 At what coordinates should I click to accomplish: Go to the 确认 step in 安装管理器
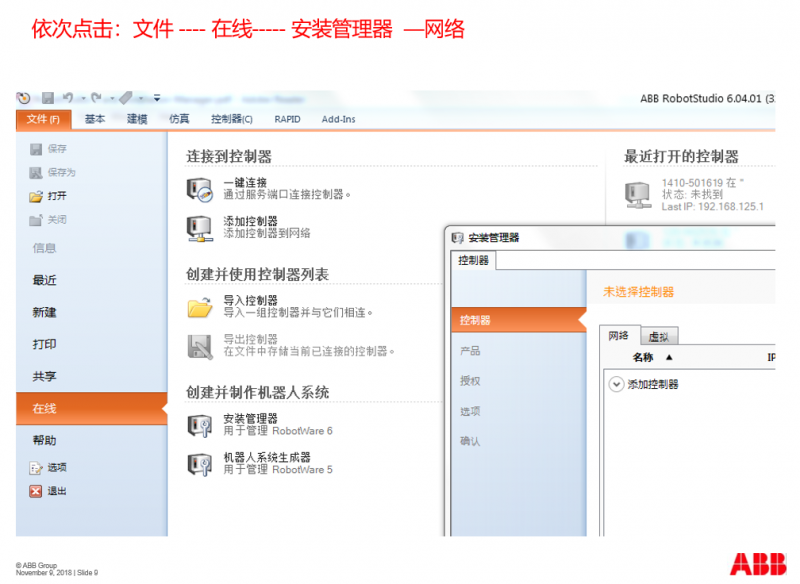(x=470, y=441)
